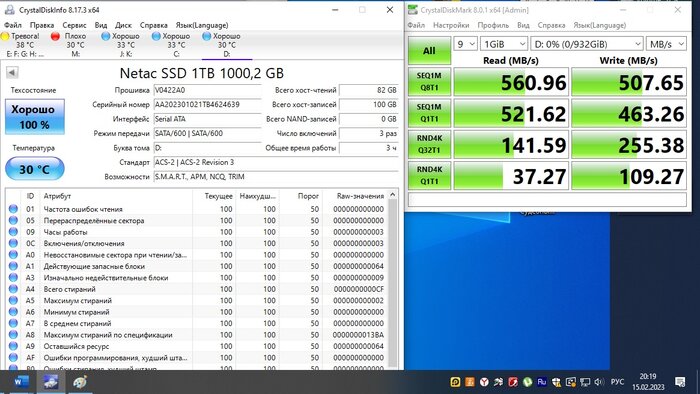The width and height of the screenshot is (700, 394).
Task: Click raw value 0000000013BA
Action: click(x=358, y=335)
